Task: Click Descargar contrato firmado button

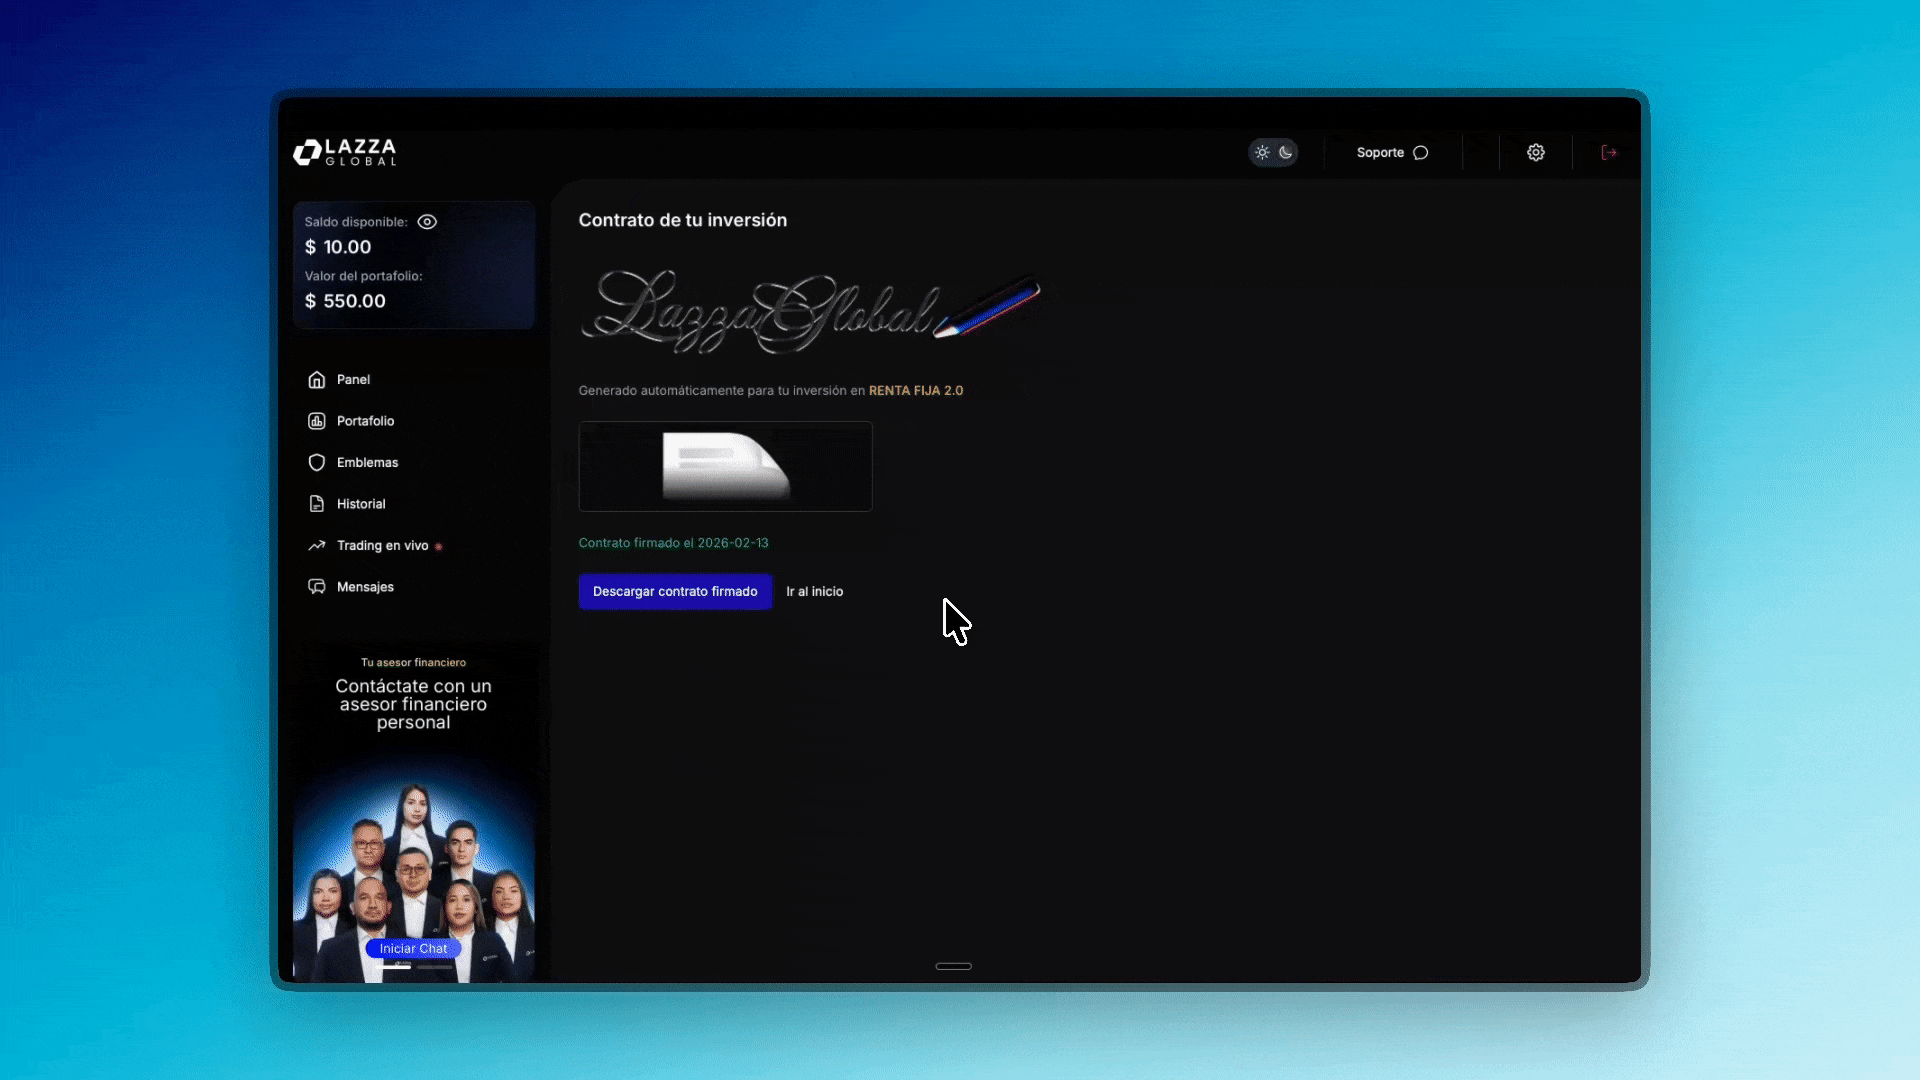Action: point(675,592)
